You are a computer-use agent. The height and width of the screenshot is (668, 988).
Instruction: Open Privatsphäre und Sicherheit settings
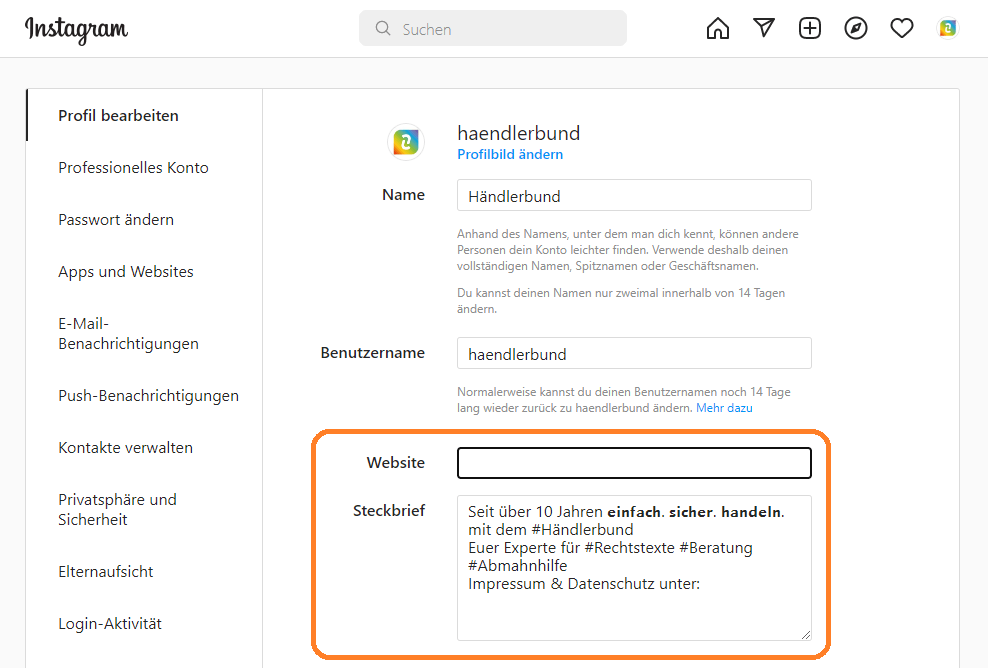[117, 509]
